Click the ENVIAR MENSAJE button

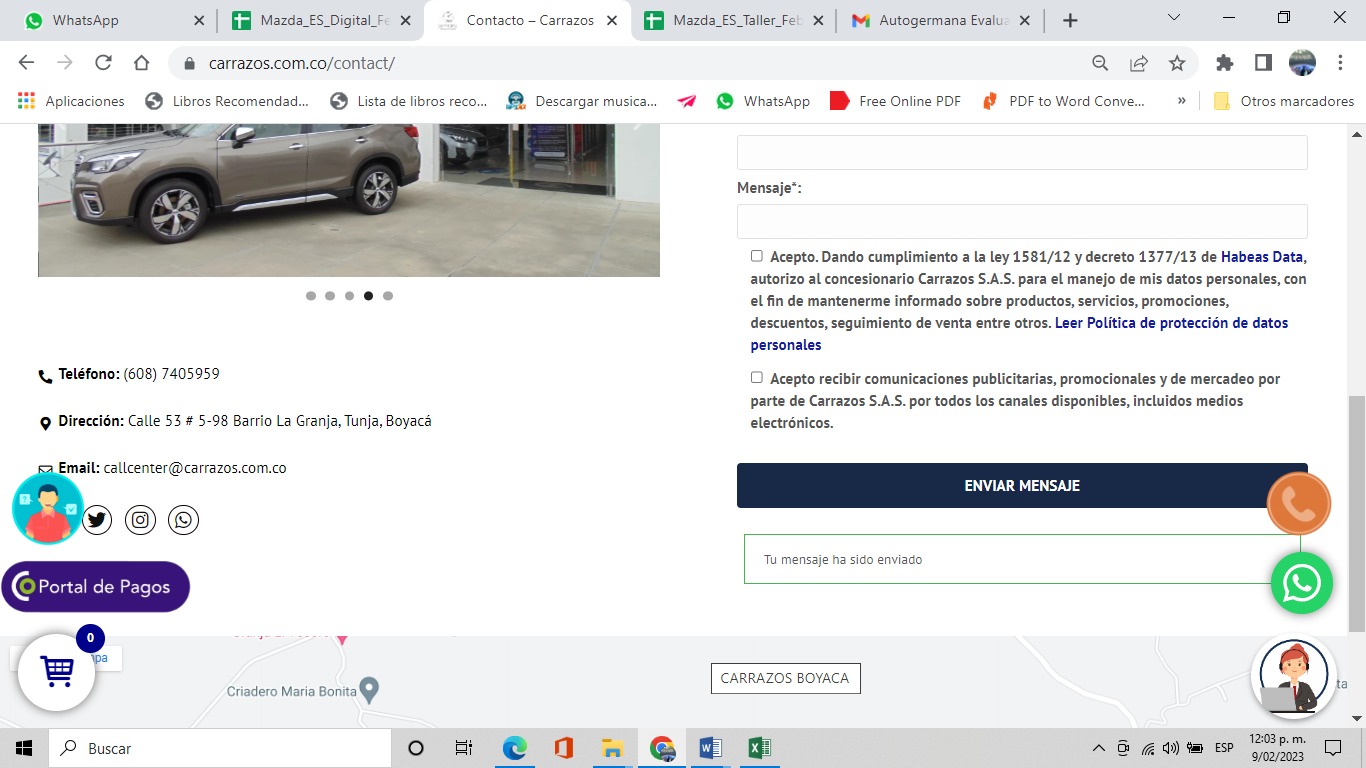pos(1022,486)
